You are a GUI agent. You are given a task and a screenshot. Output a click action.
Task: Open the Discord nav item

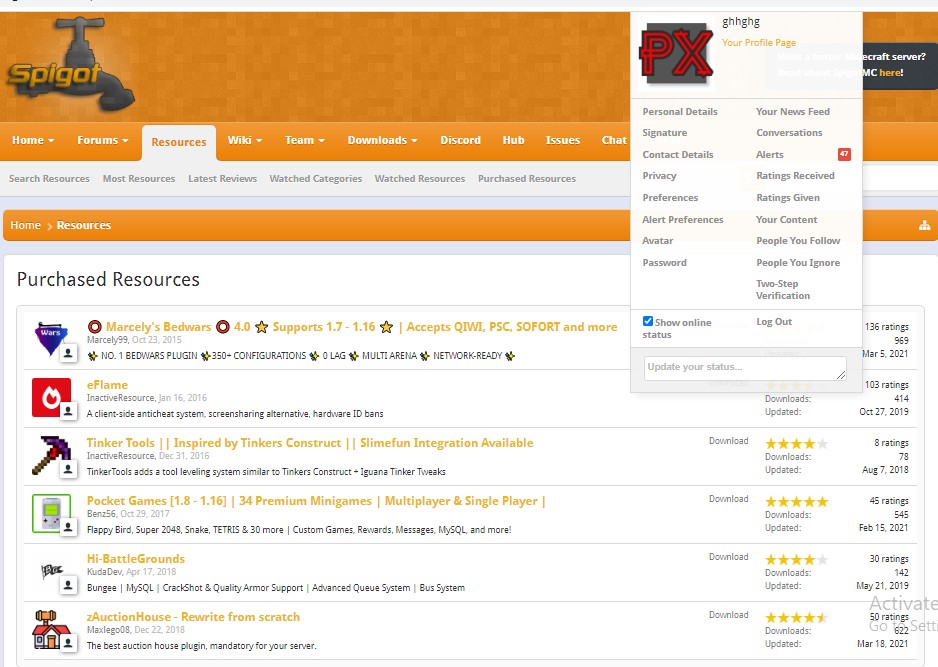[461, 140]
